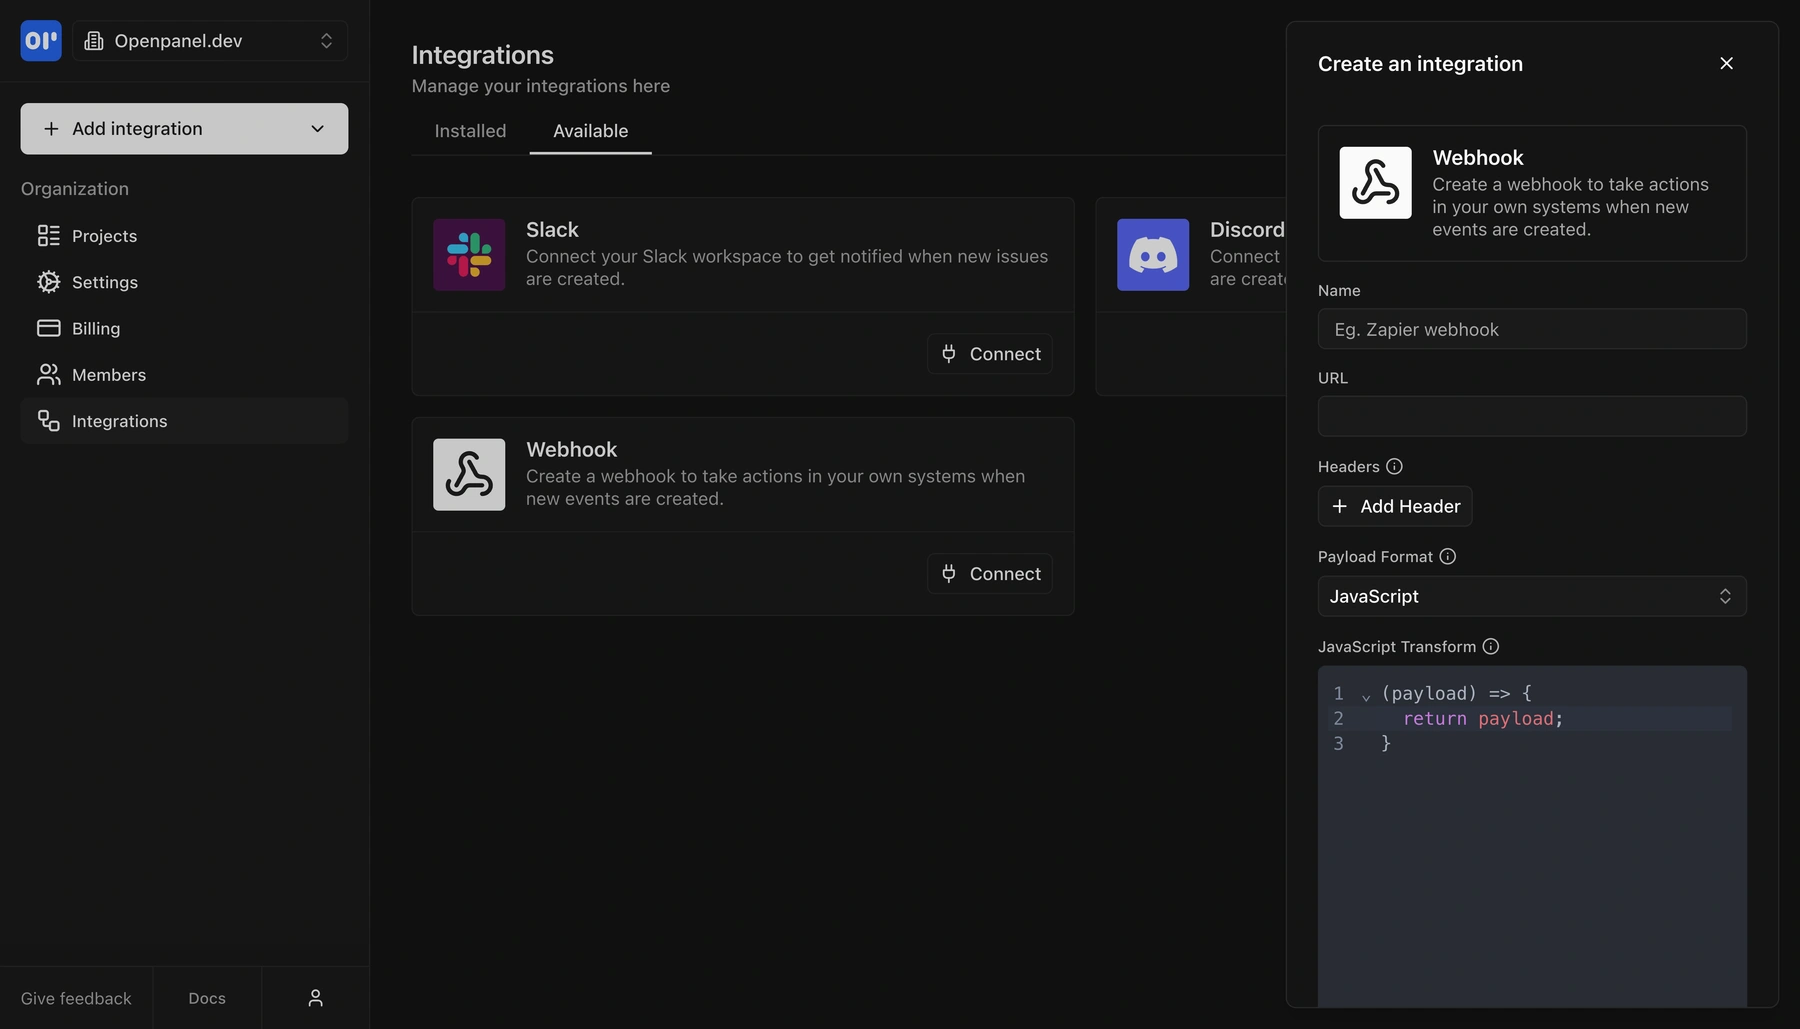Click the JavaScript Transform info icon
The image size is (1800, 1029).
tap(1491, 646)
